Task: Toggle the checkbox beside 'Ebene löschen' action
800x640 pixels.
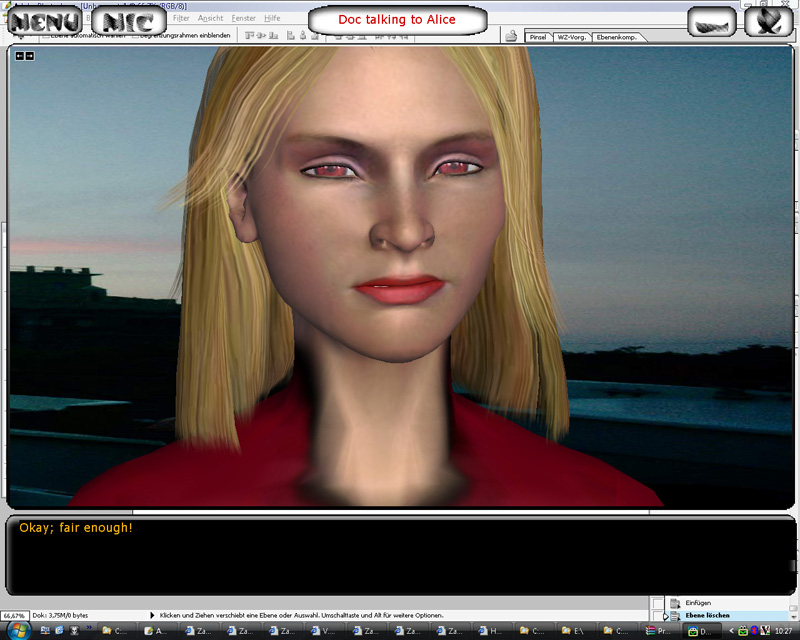Action: pyautogui.click(x=658, y=616)
